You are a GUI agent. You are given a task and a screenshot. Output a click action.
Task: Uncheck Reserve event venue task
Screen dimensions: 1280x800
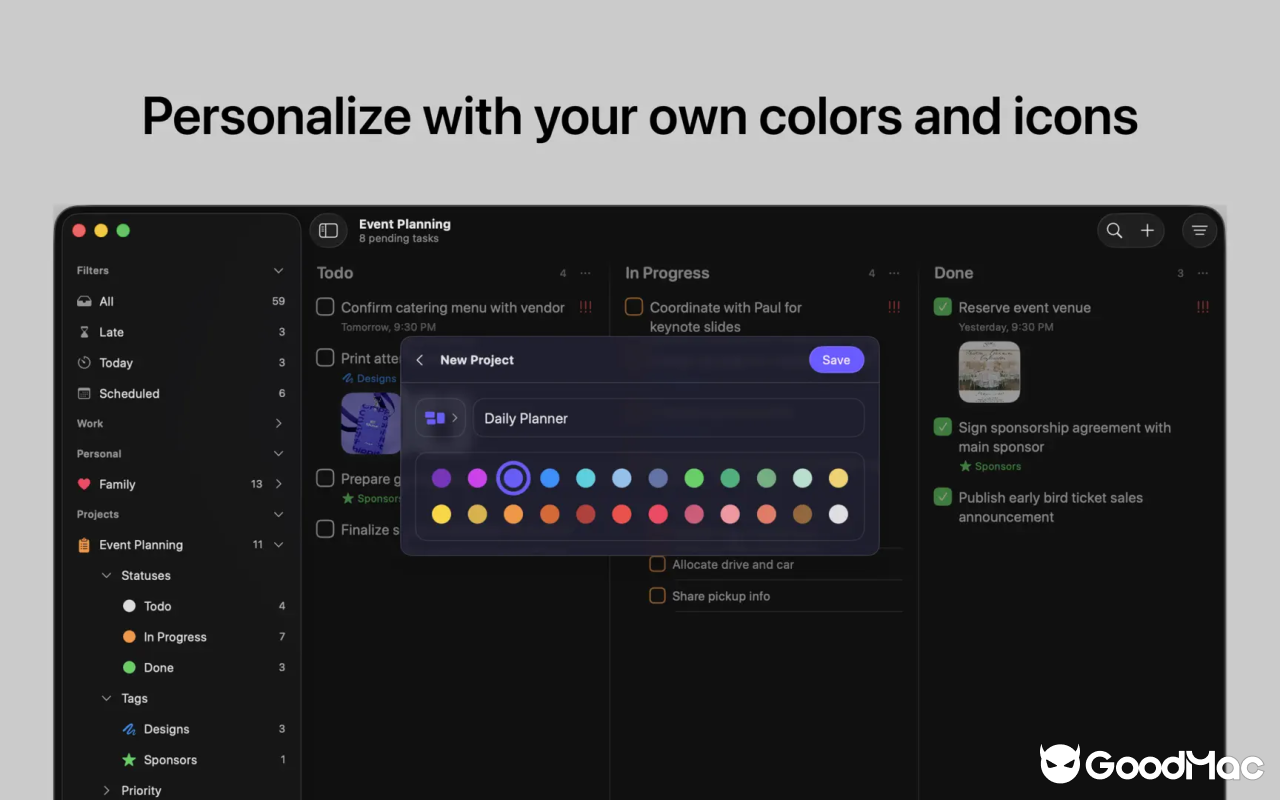tap(942, 307)
